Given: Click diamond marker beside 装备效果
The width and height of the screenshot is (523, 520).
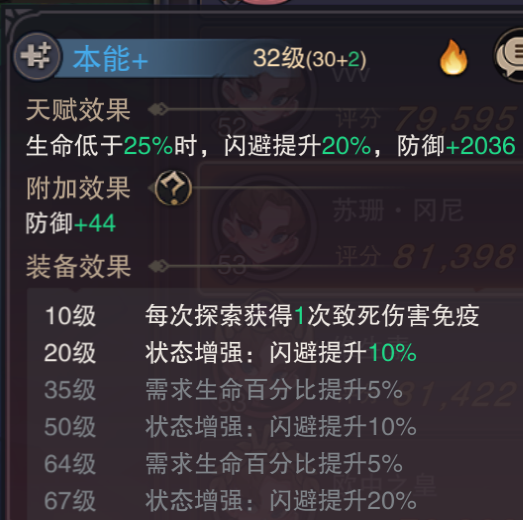Looking at the screenshot, I should coord(158,266).
